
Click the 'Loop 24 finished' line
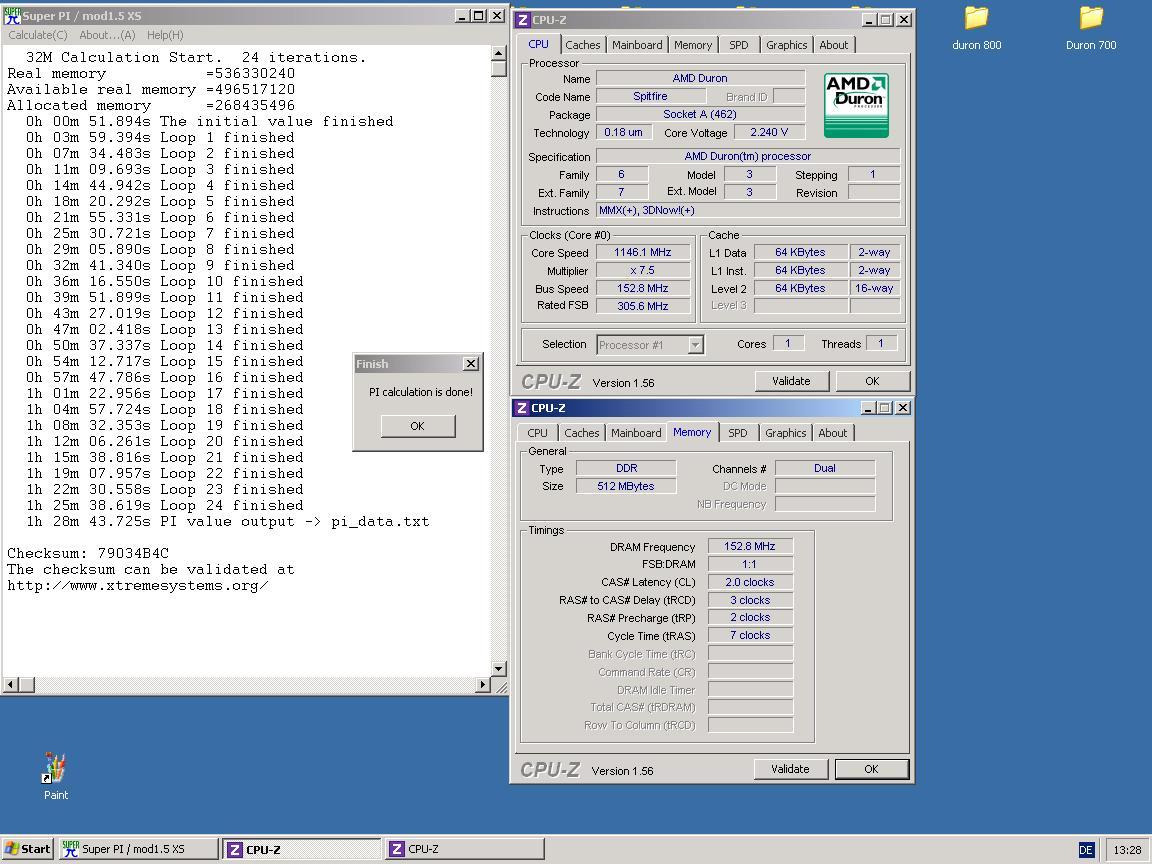click(165, 505)
